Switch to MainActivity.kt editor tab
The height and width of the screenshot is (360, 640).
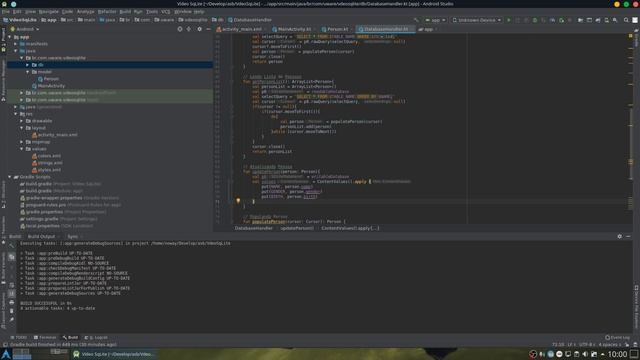click(x=294, y=29)
